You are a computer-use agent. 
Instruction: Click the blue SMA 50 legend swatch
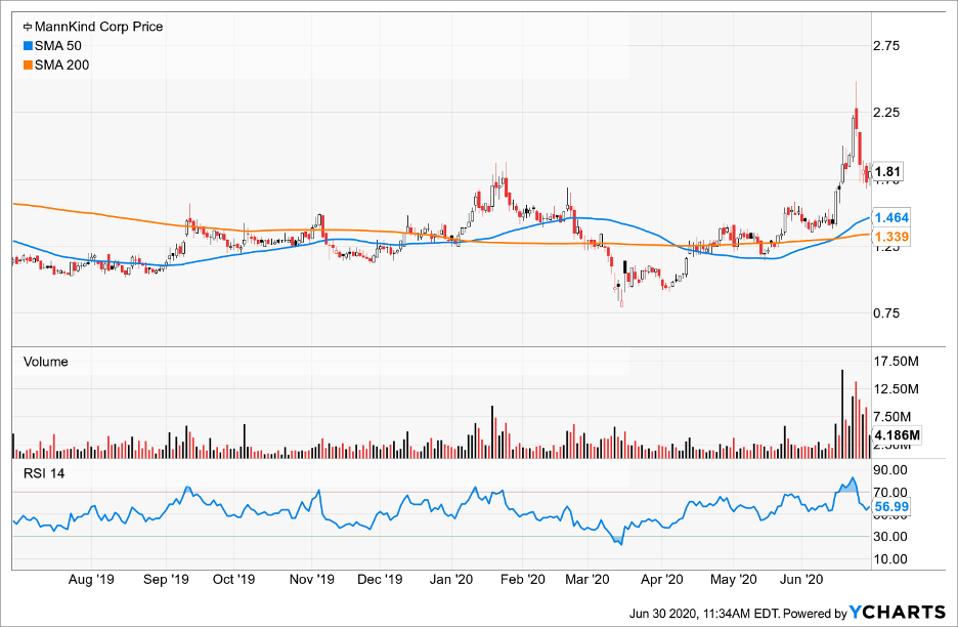coord(27,46)
